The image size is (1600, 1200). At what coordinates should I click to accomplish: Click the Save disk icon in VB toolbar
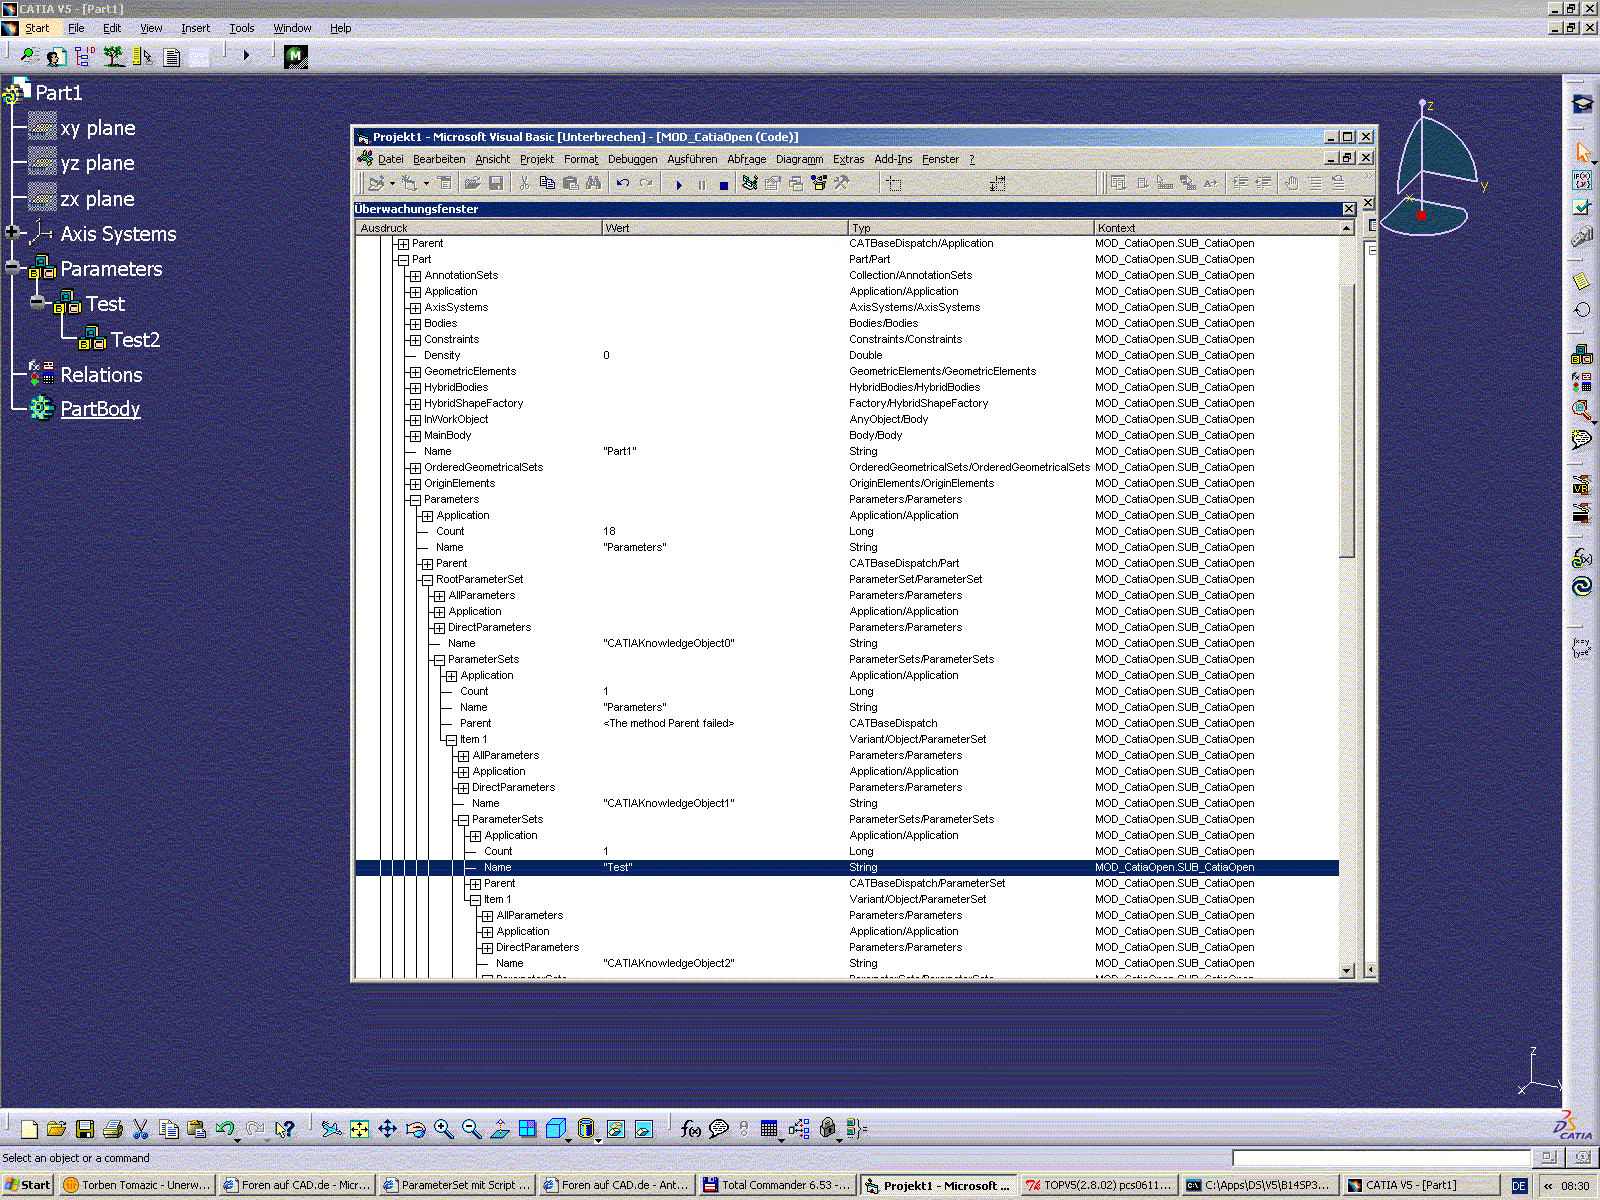(x=495, y=183)
